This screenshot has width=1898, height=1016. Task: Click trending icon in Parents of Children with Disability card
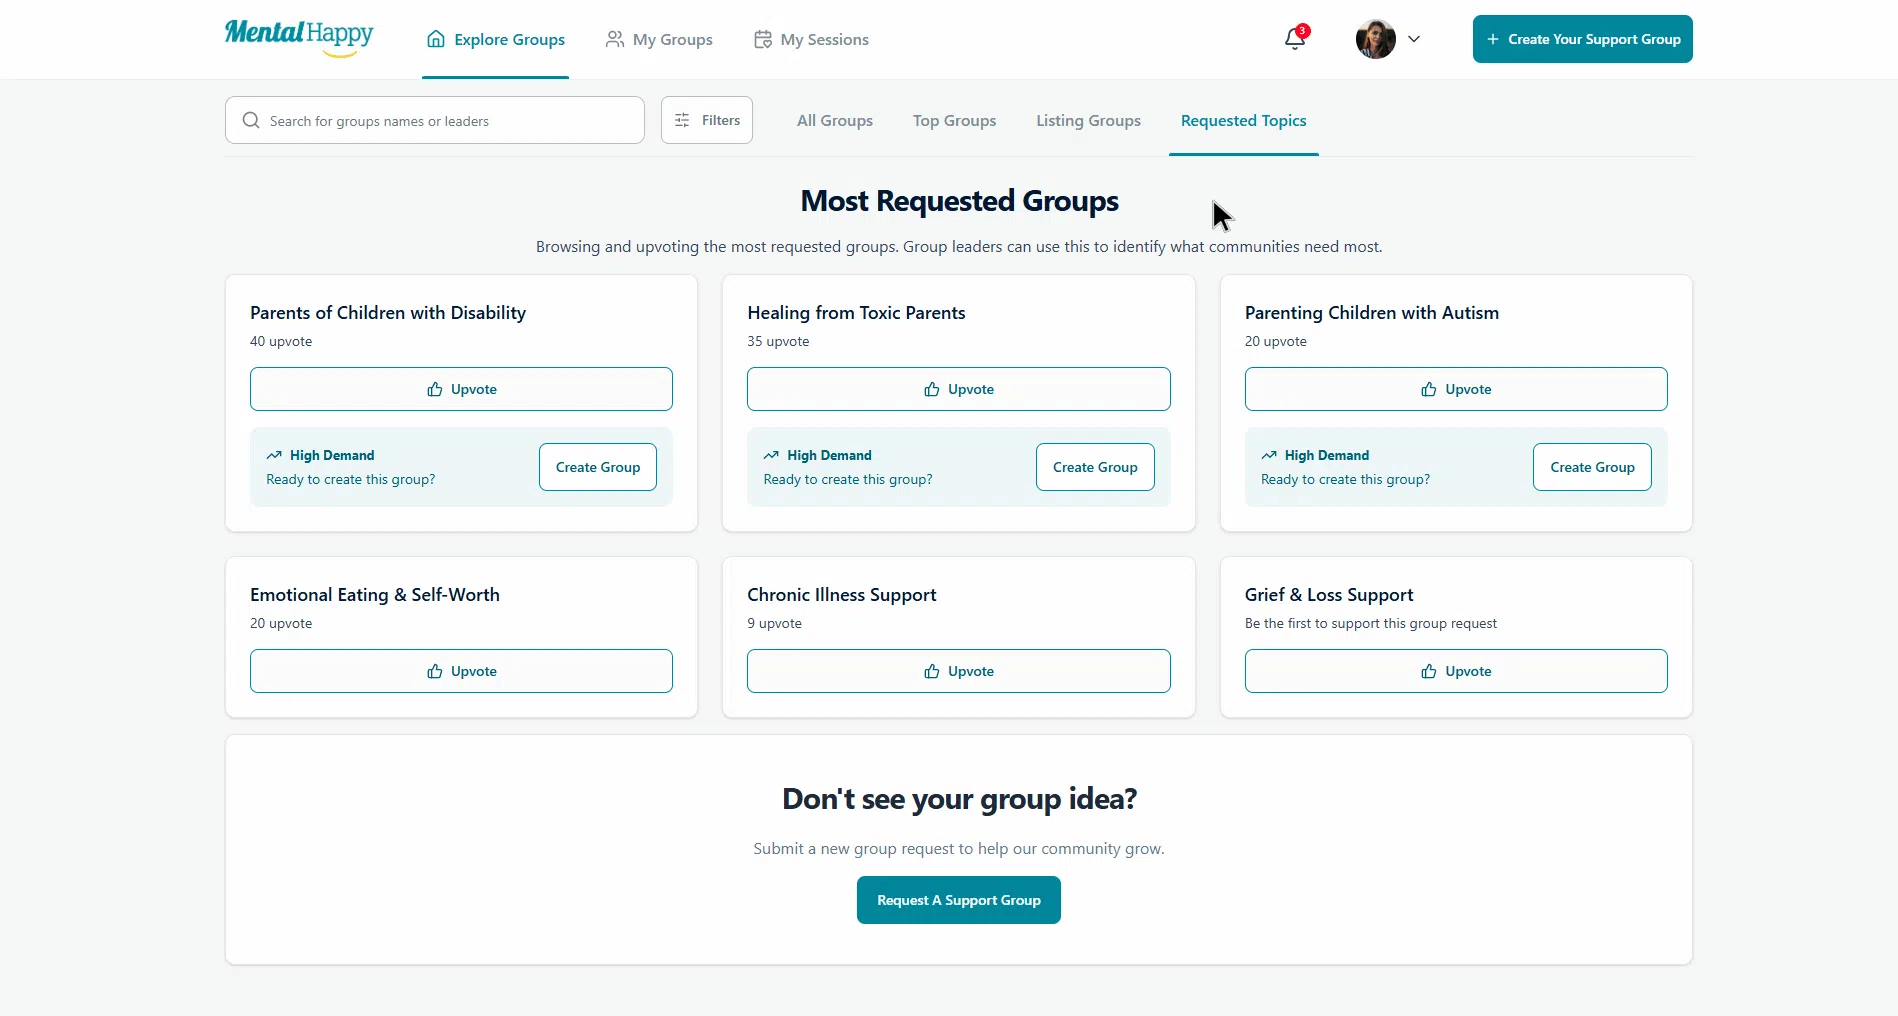pos(274,455)
